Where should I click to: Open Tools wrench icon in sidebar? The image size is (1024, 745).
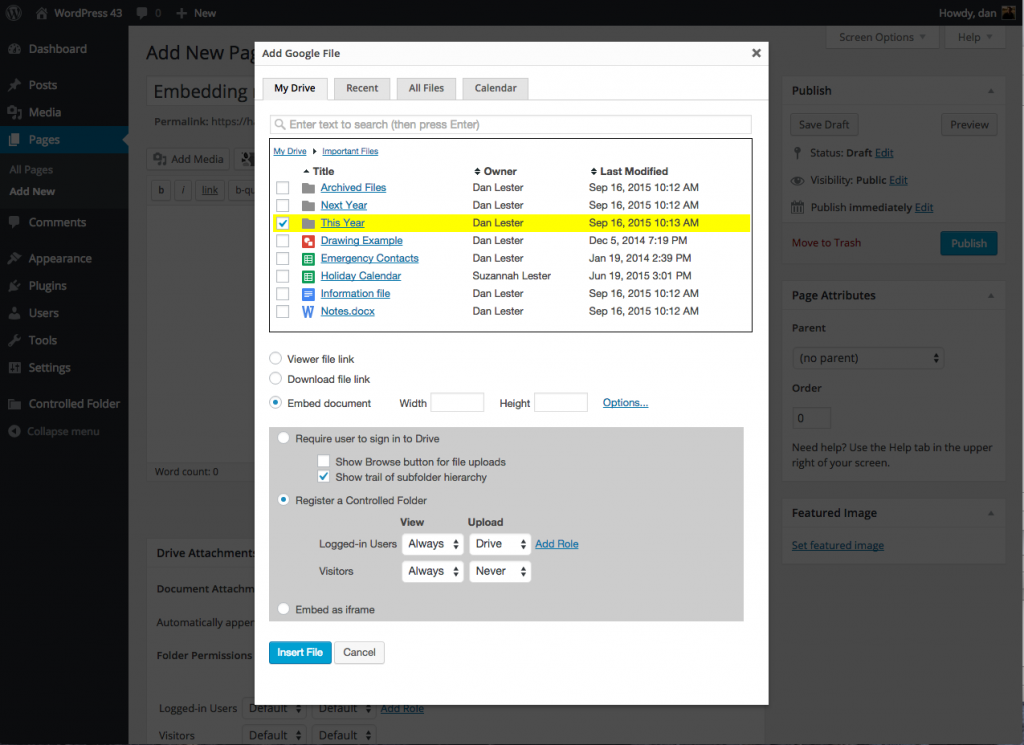click(14, 340)
